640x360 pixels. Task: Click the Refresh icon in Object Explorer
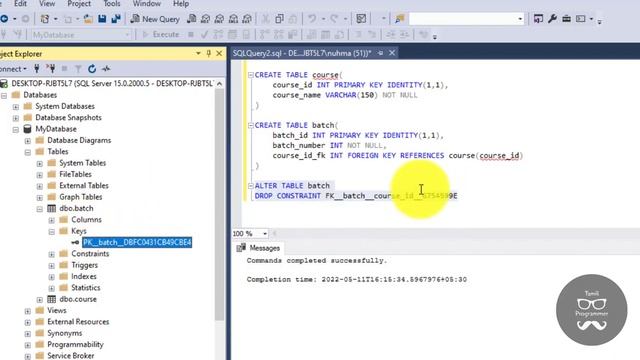pos(92,69)
